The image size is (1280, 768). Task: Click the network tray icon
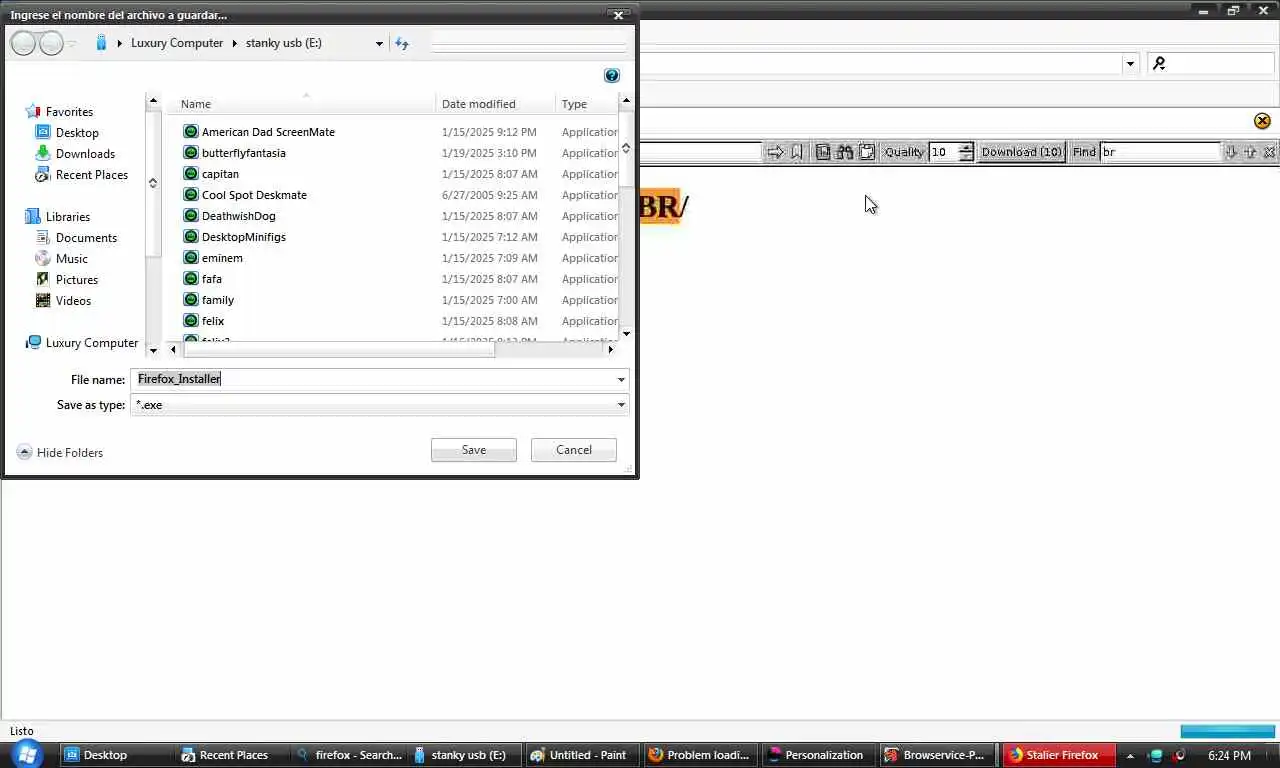[1156, 755]
